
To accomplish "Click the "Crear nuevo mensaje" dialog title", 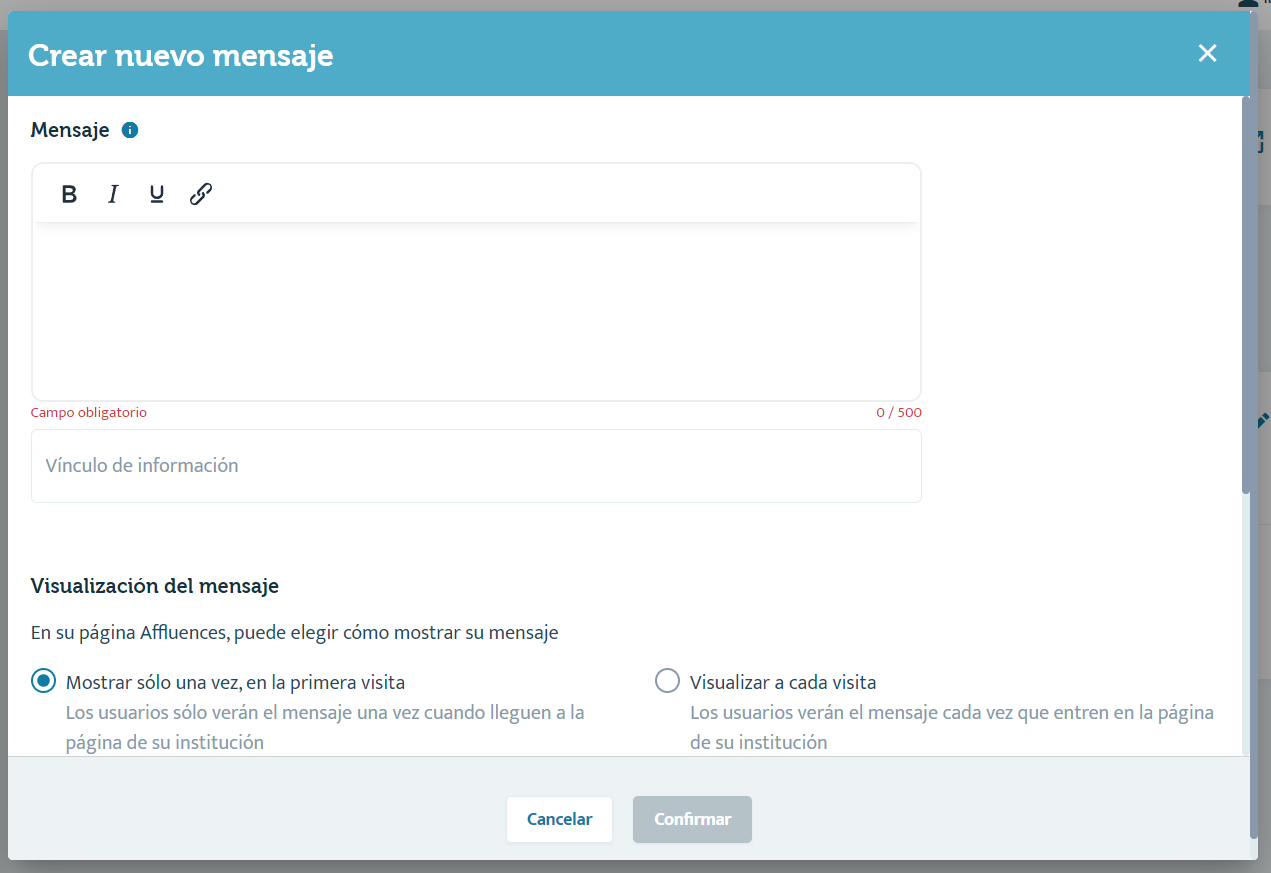I will coord(181,55).
